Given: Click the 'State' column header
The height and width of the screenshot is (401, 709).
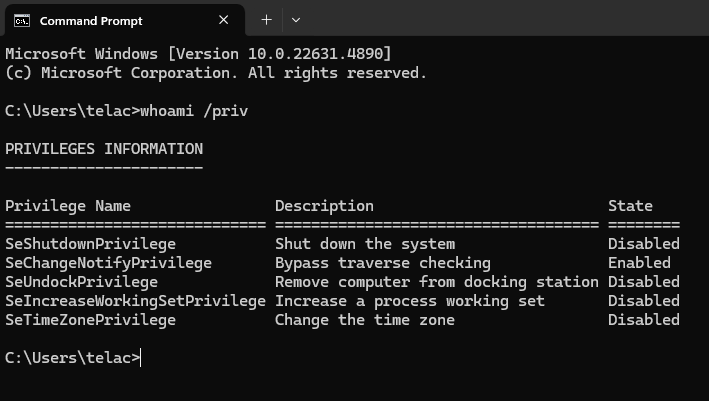Looking at the screenshot, I should pyautogui.click(x=630, y=206).
